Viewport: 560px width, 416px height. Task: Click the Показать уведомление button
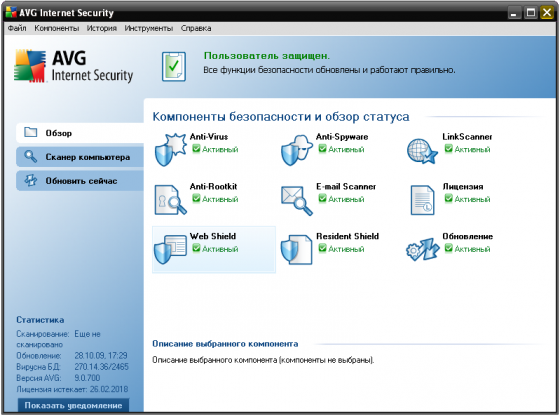(x=73, y=406)
